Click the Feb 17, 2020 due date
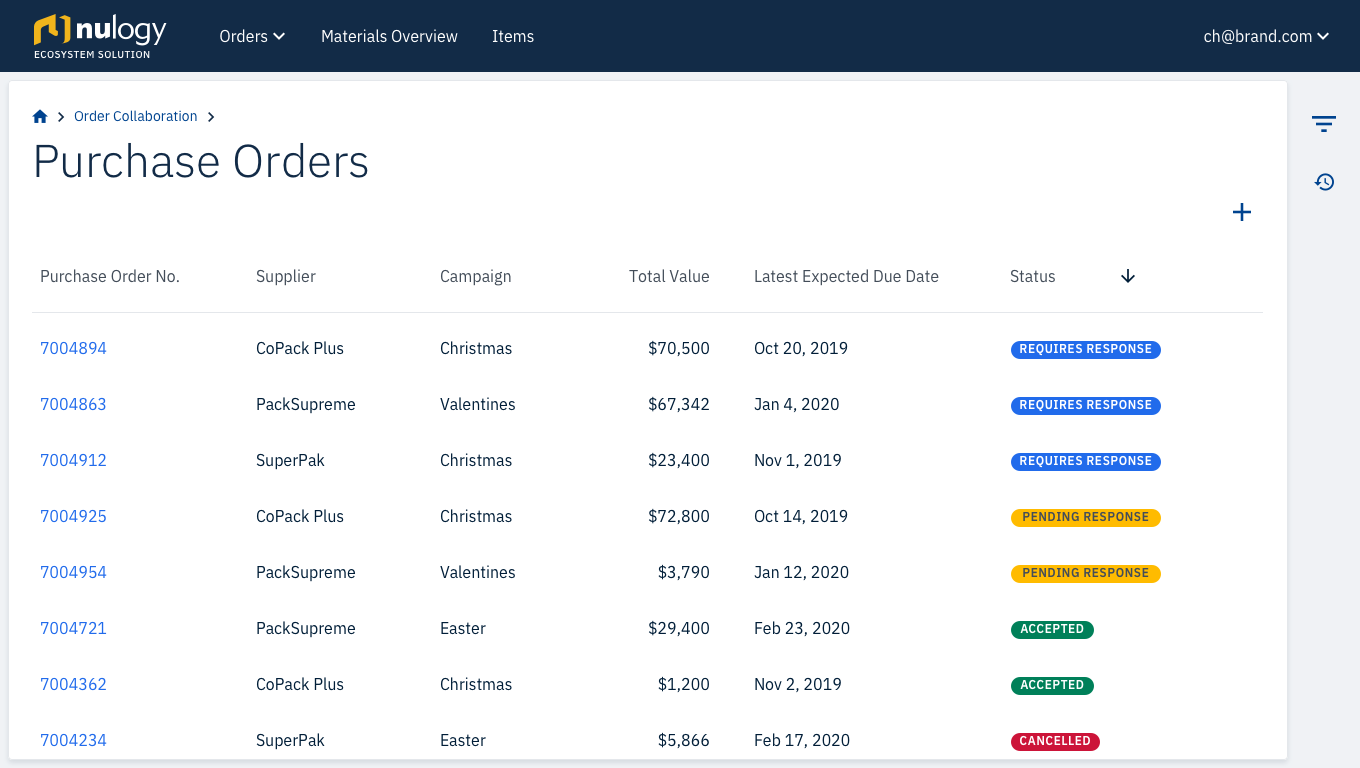Image resolution: width=1360 pixels, height=768 pixels. pos(802,740)
